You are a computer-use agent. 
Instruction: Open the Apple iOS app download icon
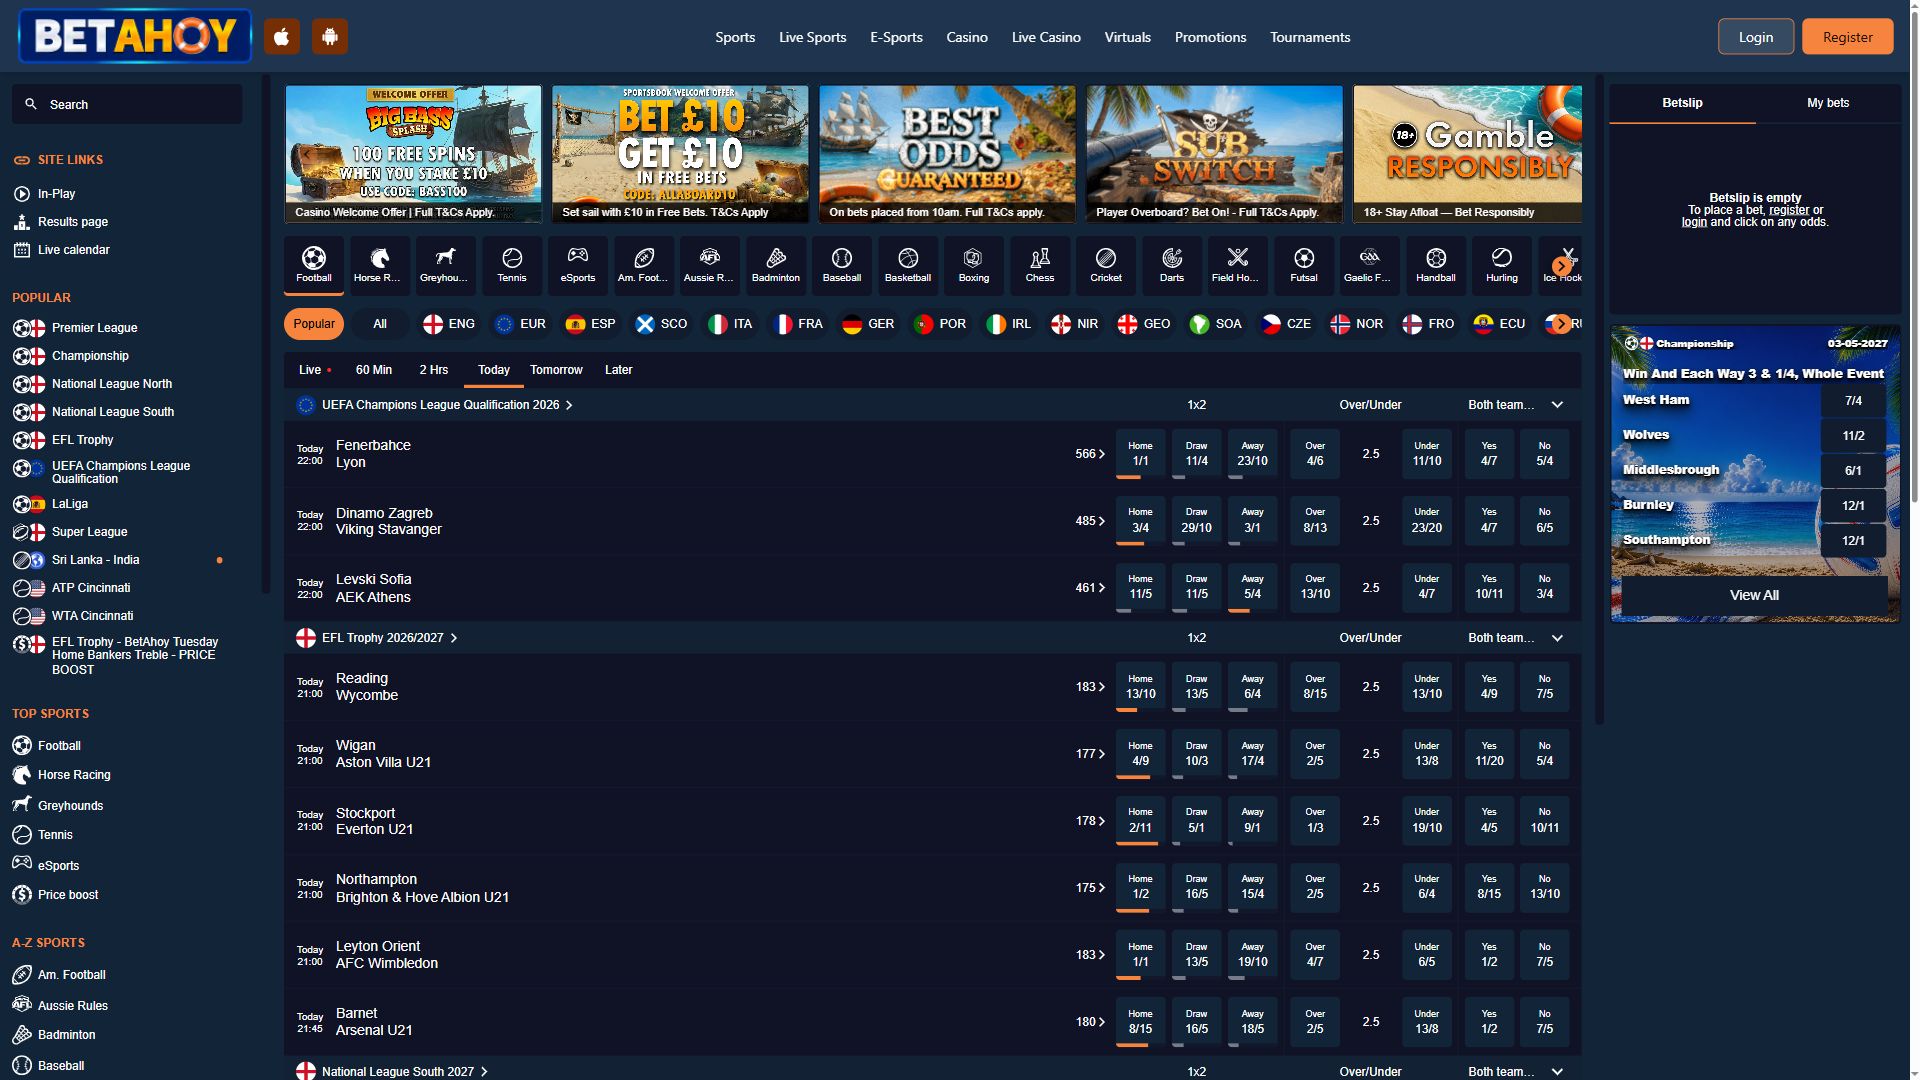tap(282, 37)
